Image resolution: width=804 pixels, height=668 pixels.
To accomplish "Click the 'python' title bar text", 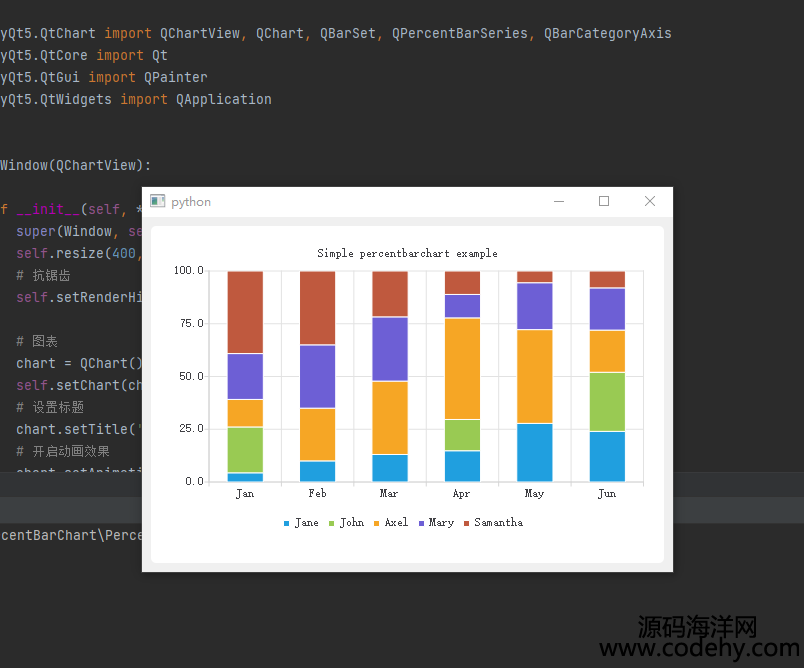I will click(191, 202).
